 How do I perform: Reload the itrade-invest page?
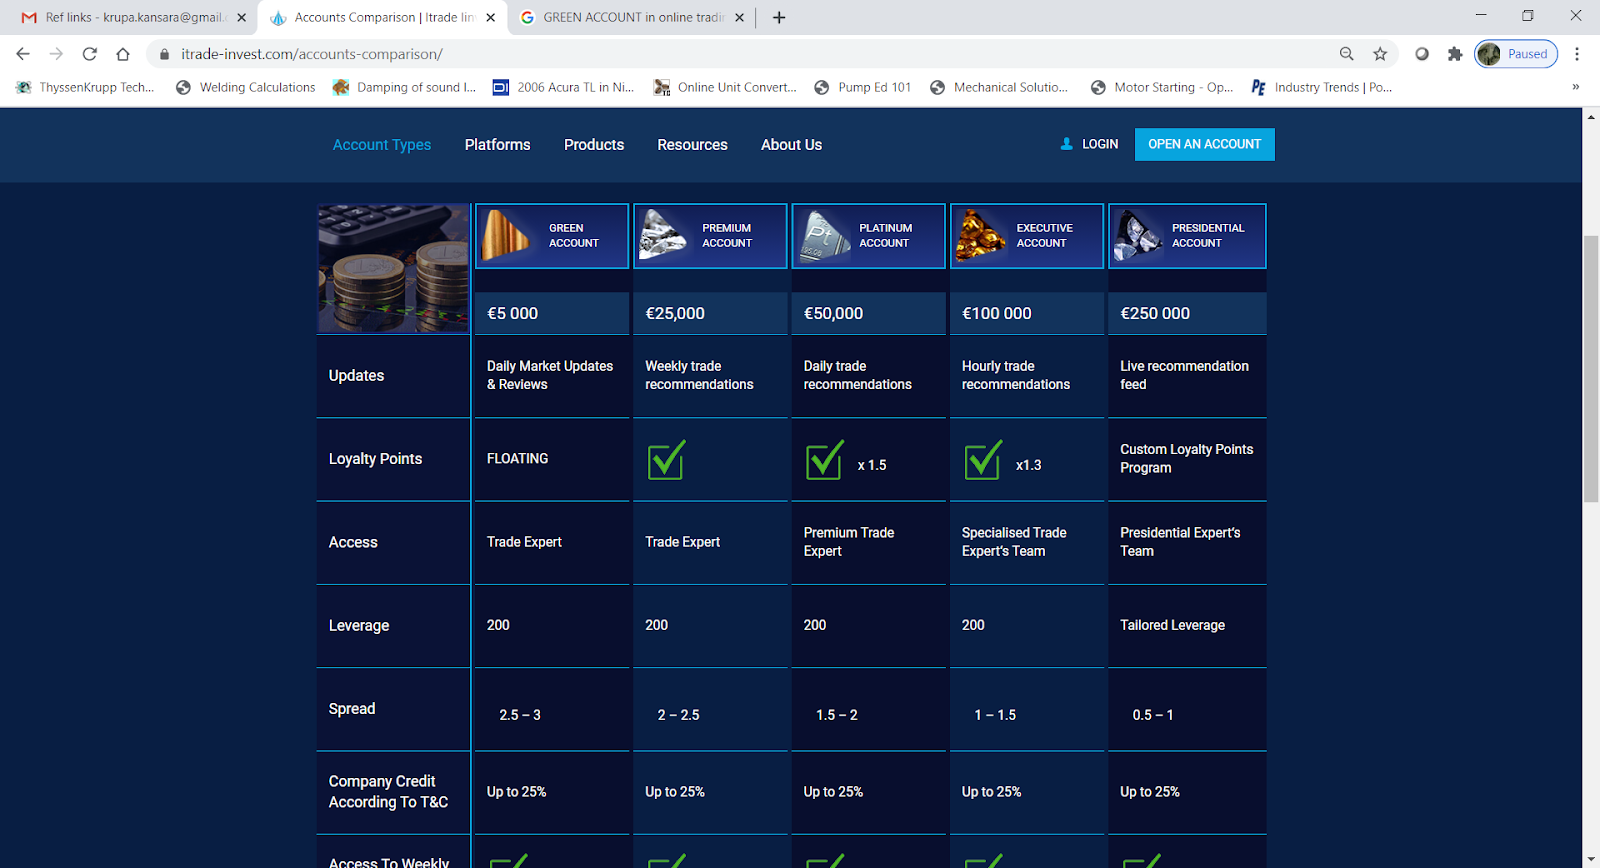click(90, 54)
